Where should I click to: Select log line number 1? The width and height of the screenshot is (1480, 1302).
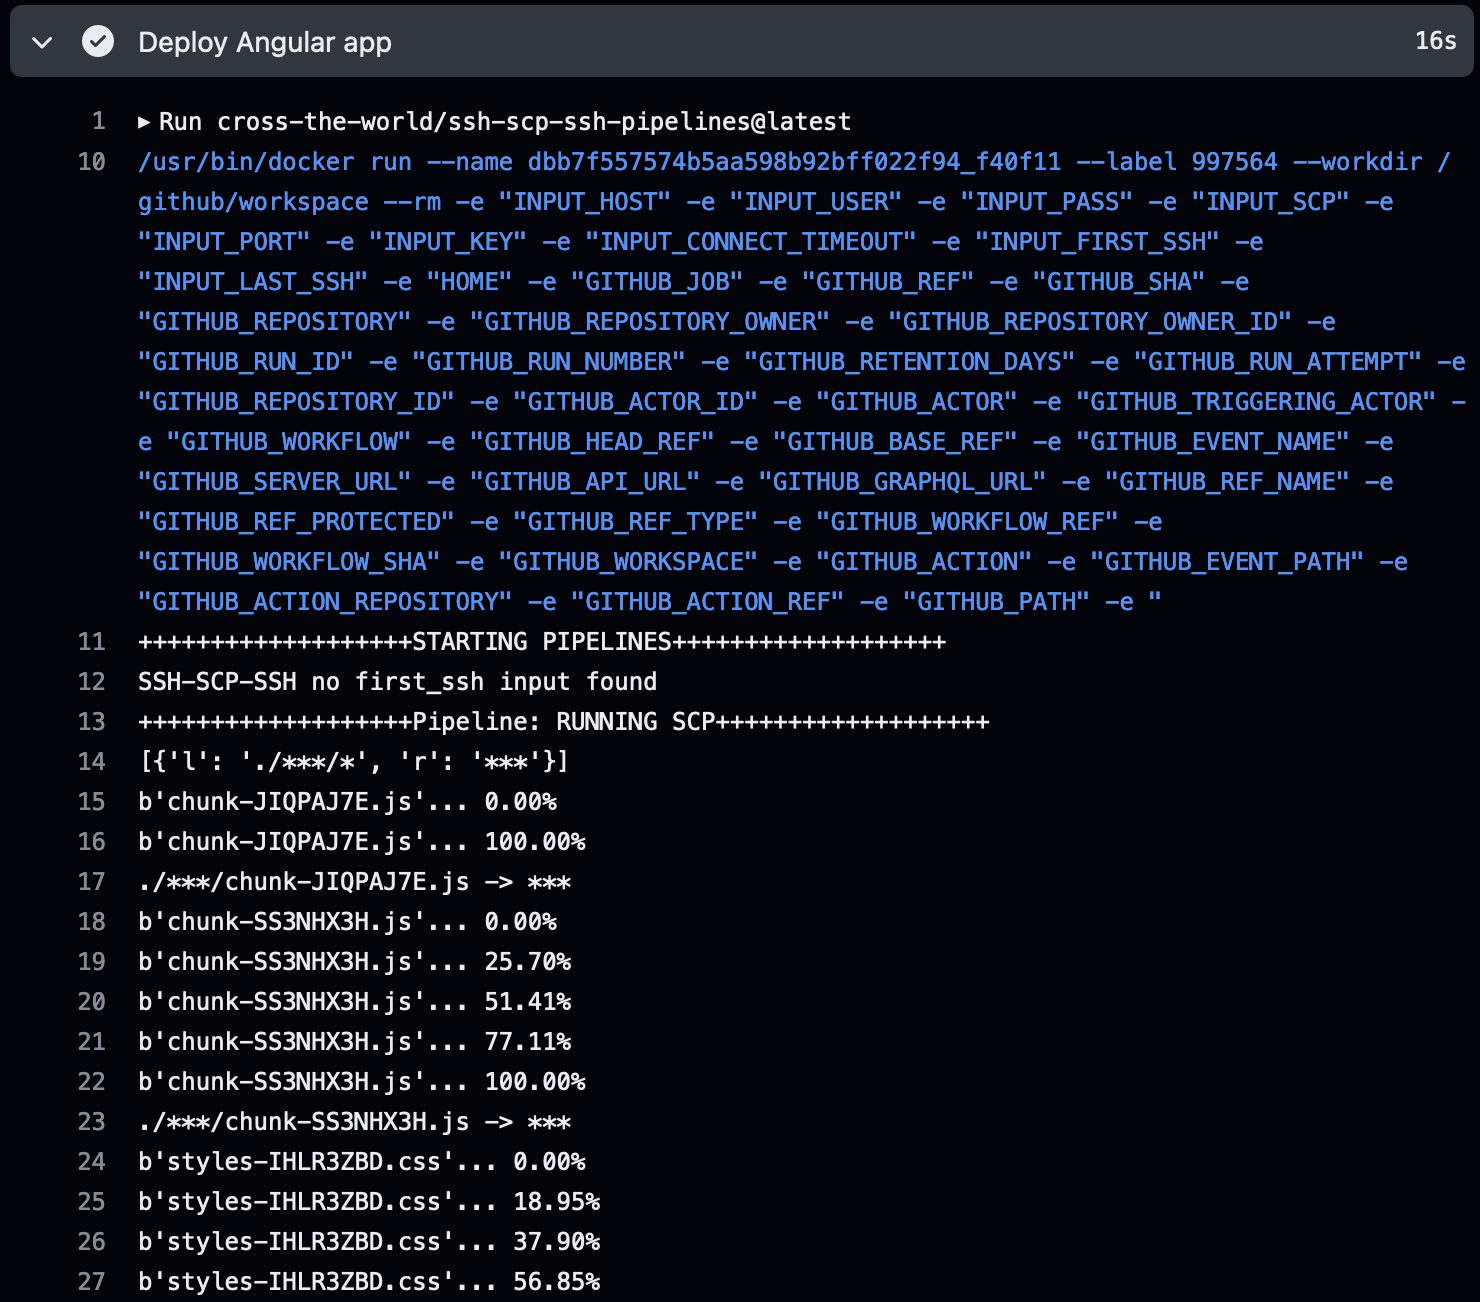coord(98,121)
